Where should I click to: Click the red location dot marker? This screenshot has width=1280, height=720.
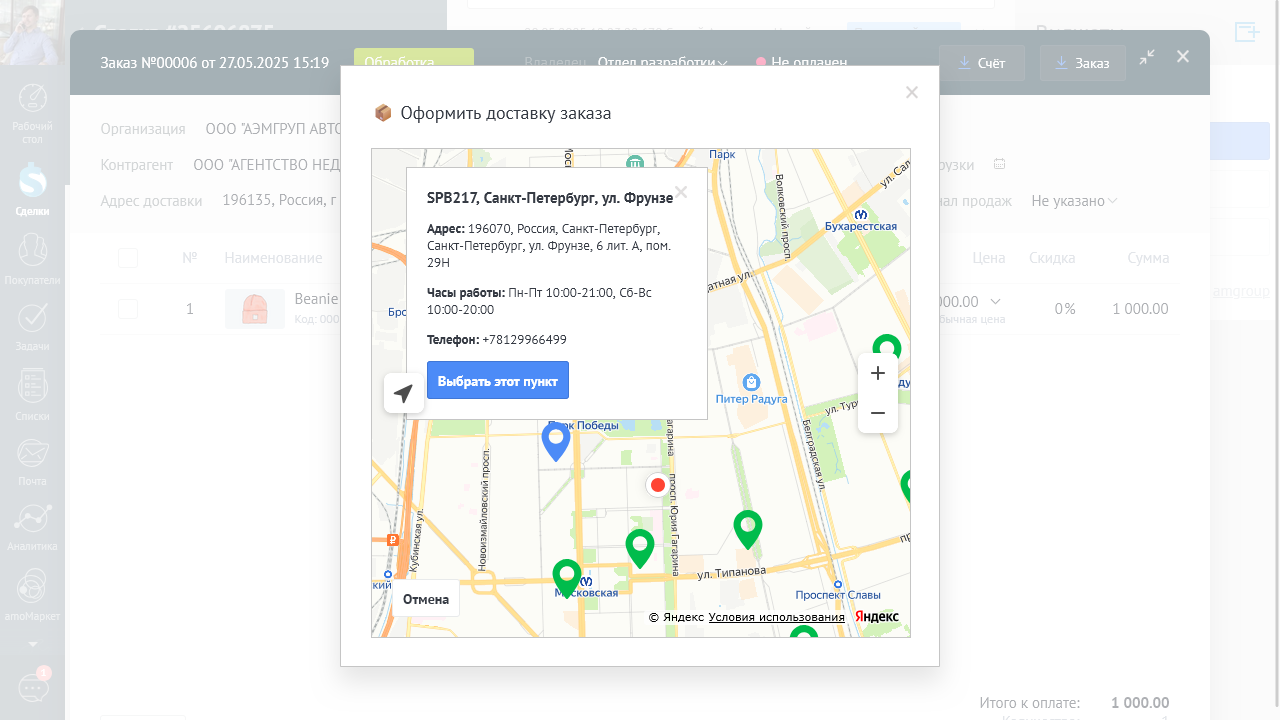[657, 485]
